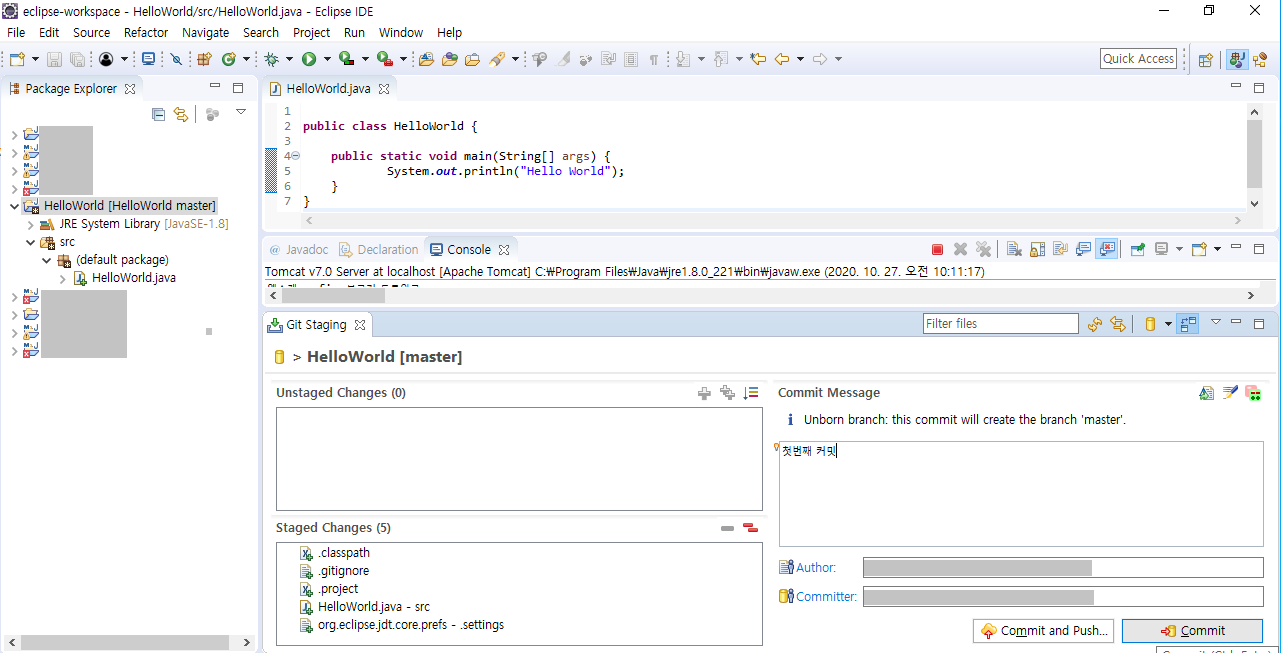Toggle show console on standard error change
The height and width of the screenshot is (653, 1281).
1106,249
